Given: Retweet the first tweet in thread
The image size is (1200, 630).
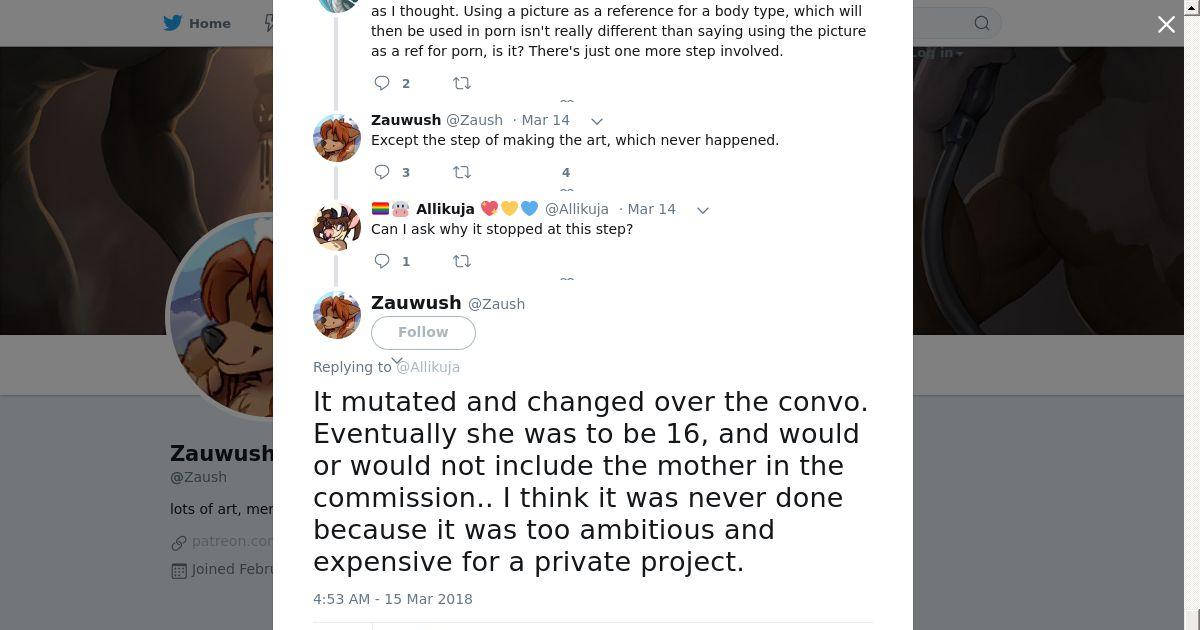Looking at the screenshot, I should [x=462, y=83].
